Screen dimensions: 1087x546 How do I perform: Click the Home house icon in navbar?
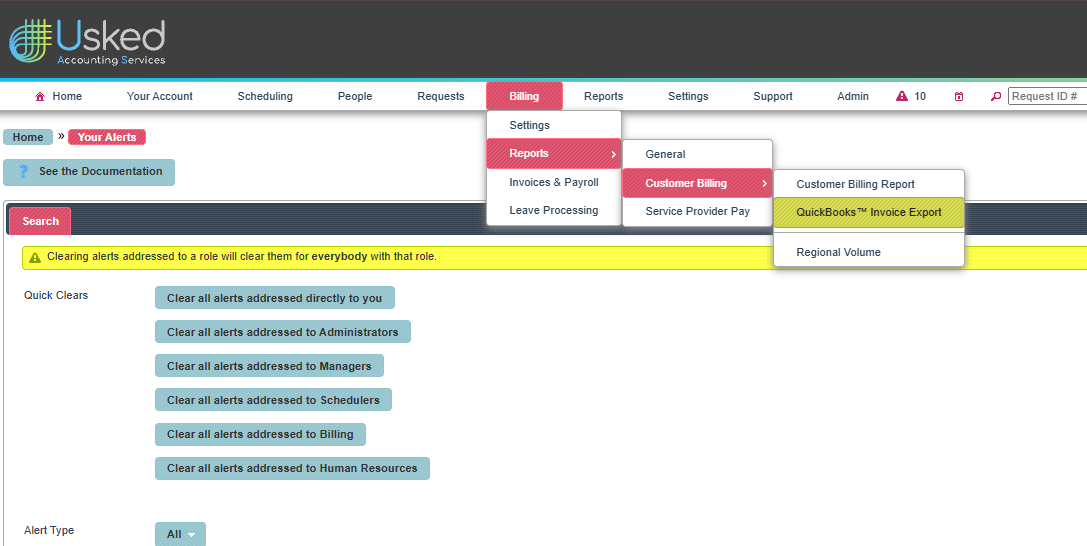pyautogui.click(x=40, y=97)
